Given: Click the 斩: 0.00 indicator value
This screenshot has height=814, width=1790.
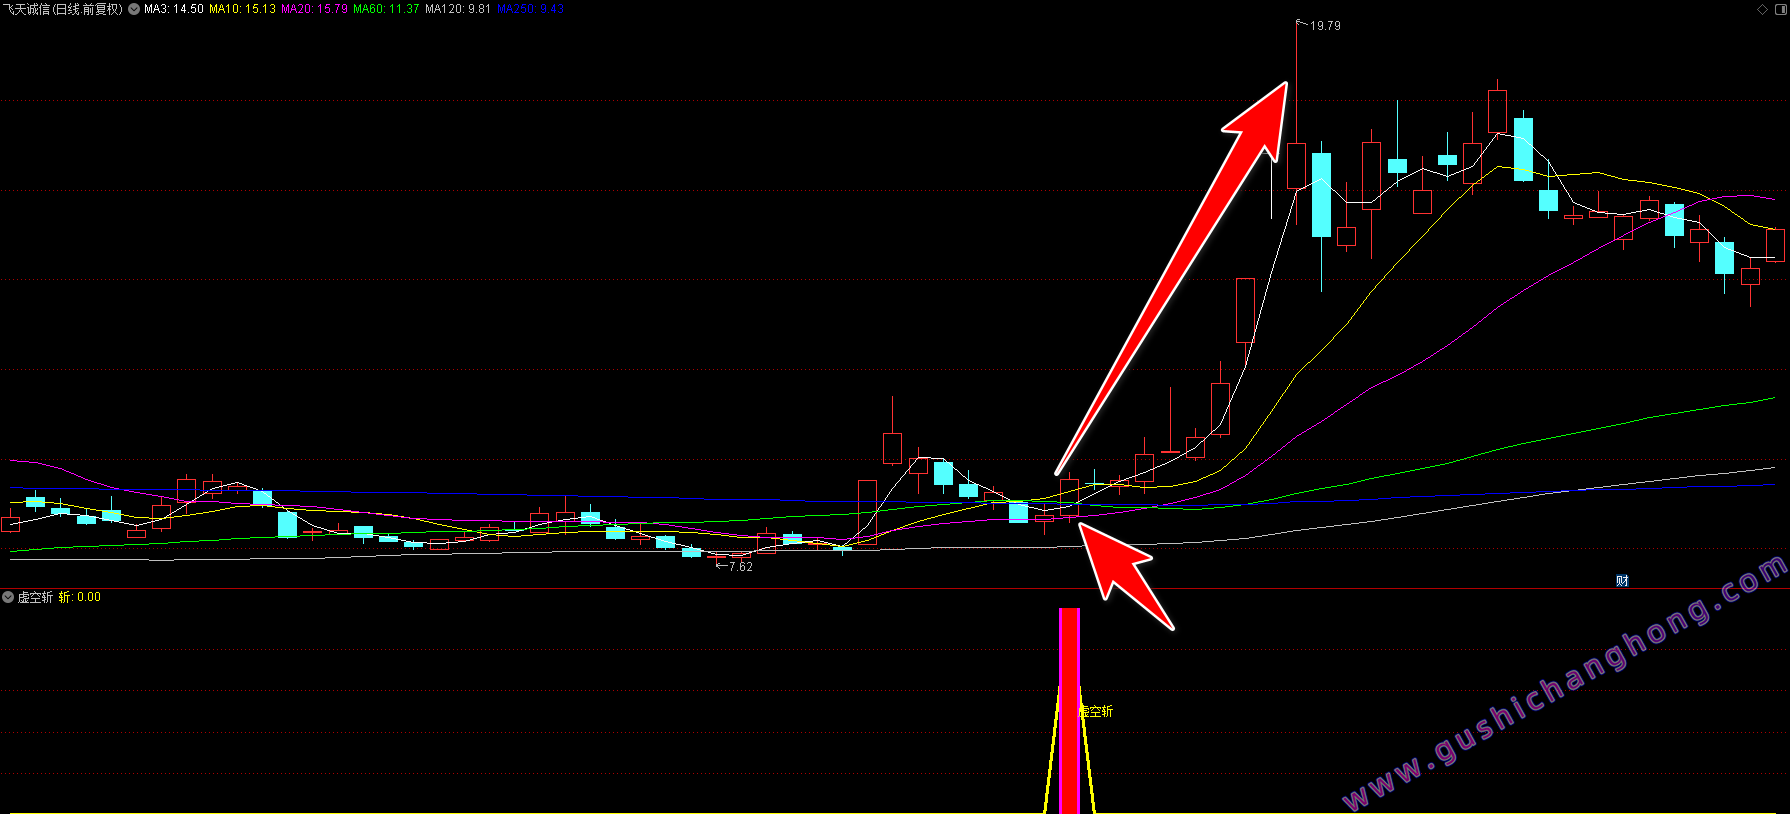Looking at the screenshot, I should point(80,597).
